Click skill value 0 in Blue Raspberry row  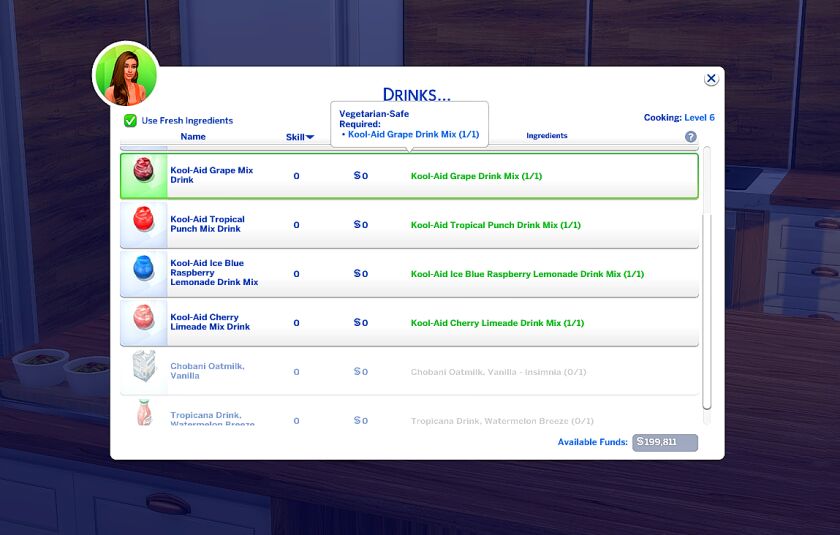tap(296, 274)
